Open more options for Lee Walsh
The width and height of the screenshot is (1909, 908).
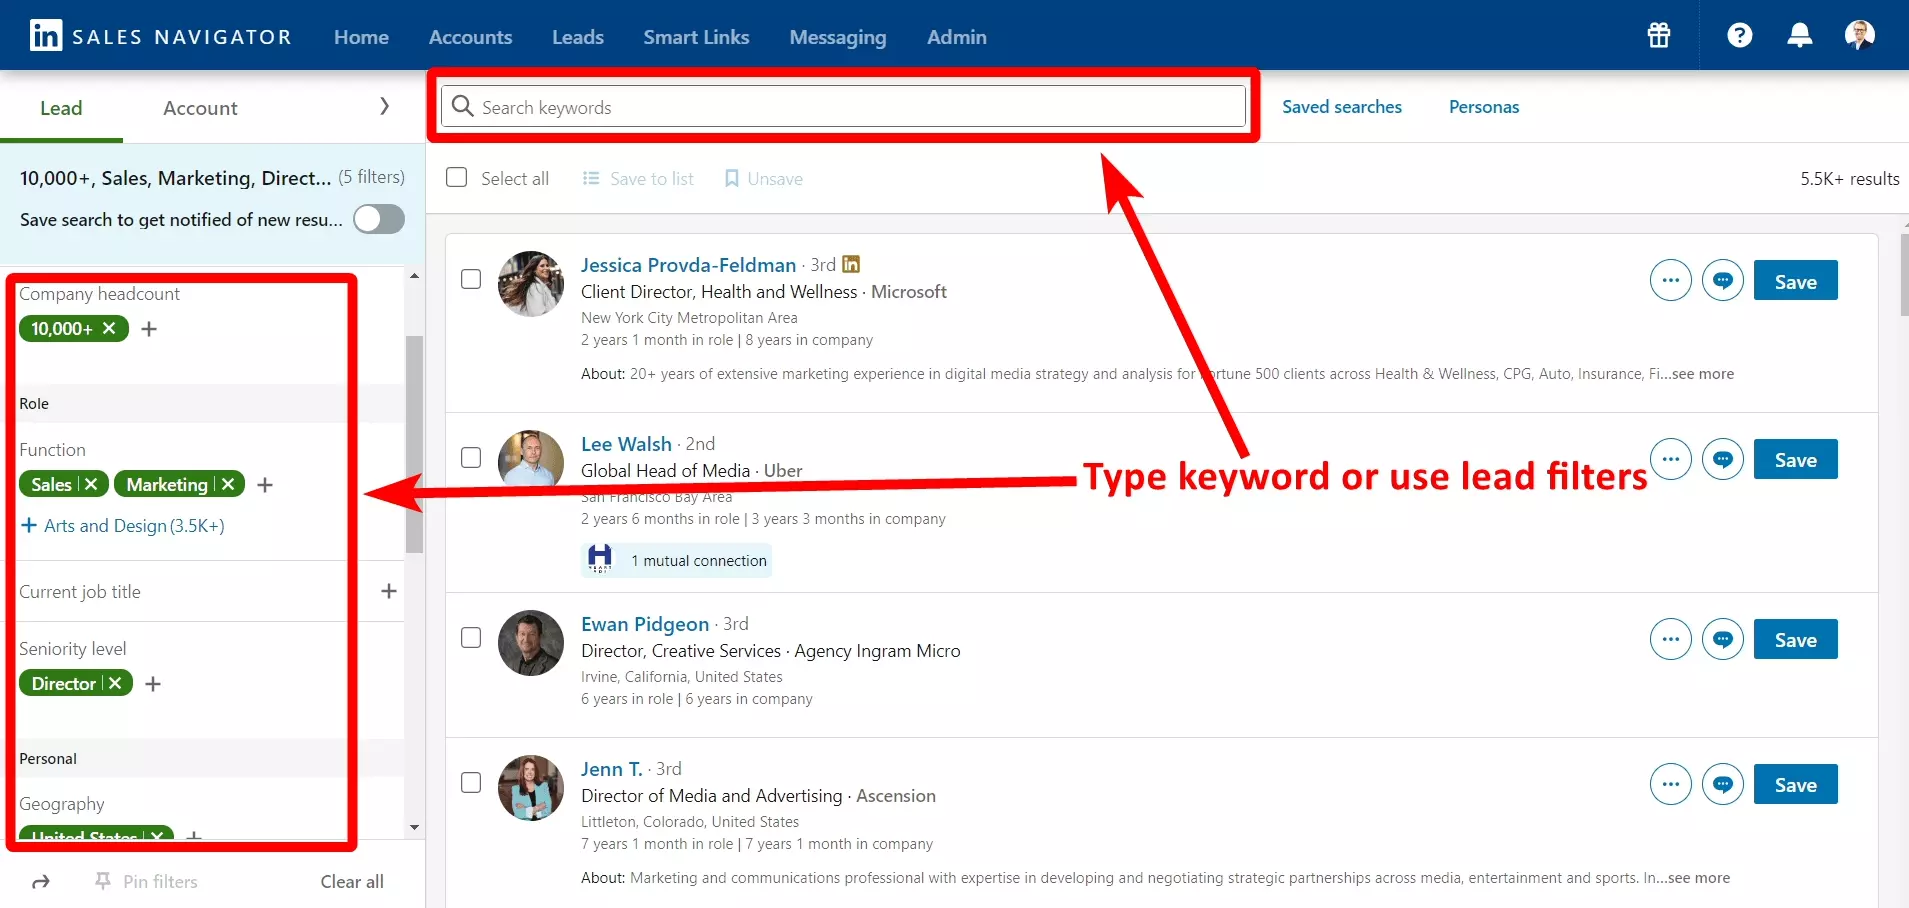coord(1670,460)
